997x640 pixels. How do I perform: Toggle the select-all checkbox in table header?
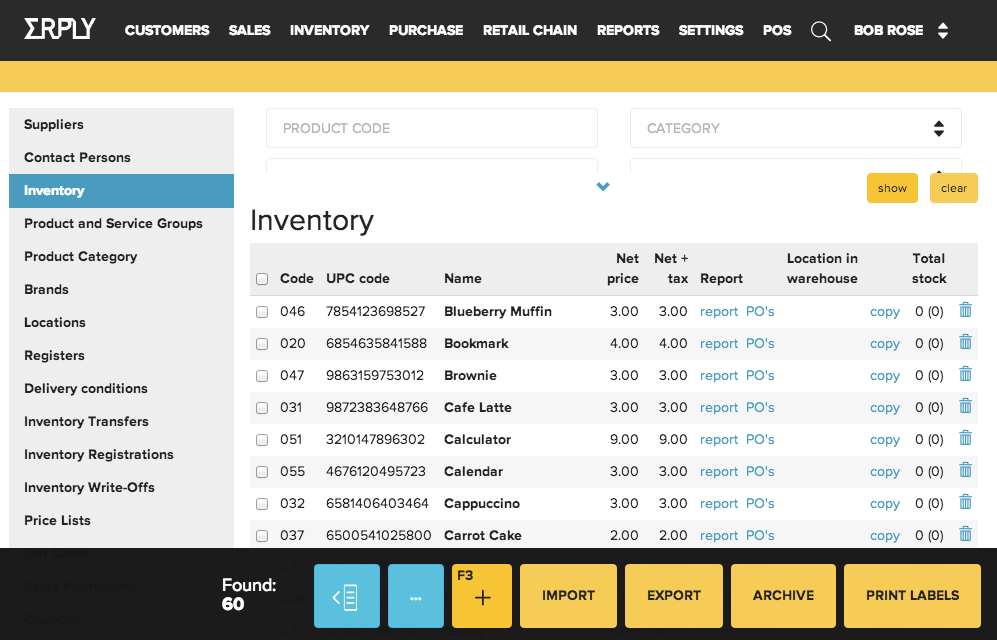coord(262,279)
